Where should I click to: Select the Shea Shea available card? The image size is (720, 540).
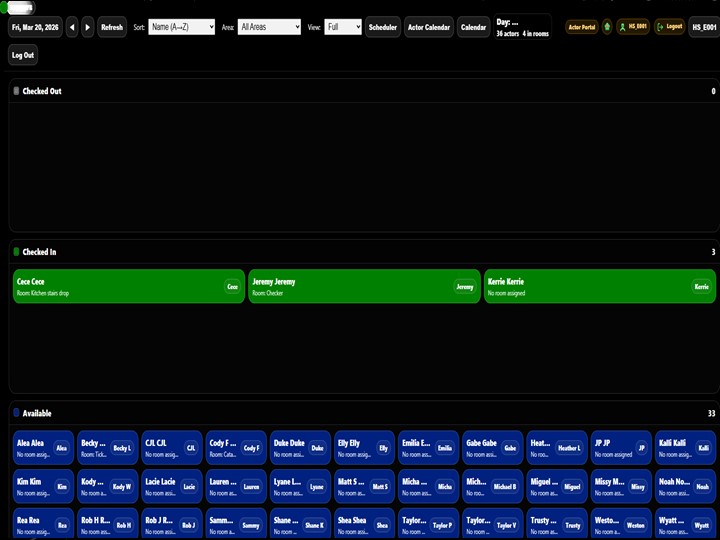(364, 523)
